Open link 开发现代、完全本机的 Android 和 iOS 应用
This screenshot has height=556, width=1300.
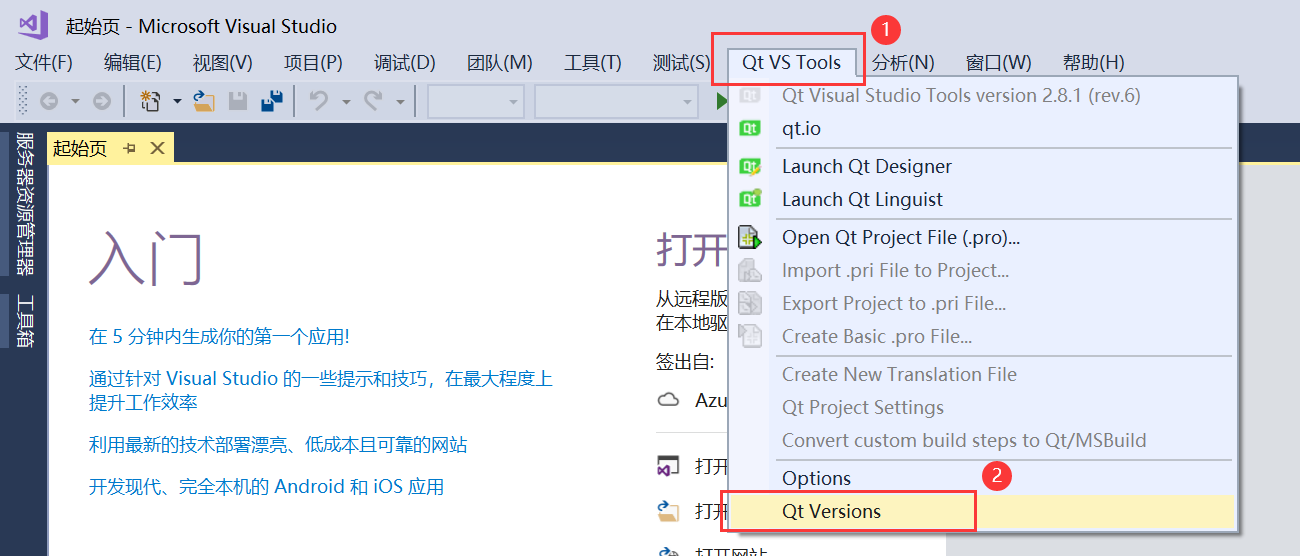pos(266,487)
